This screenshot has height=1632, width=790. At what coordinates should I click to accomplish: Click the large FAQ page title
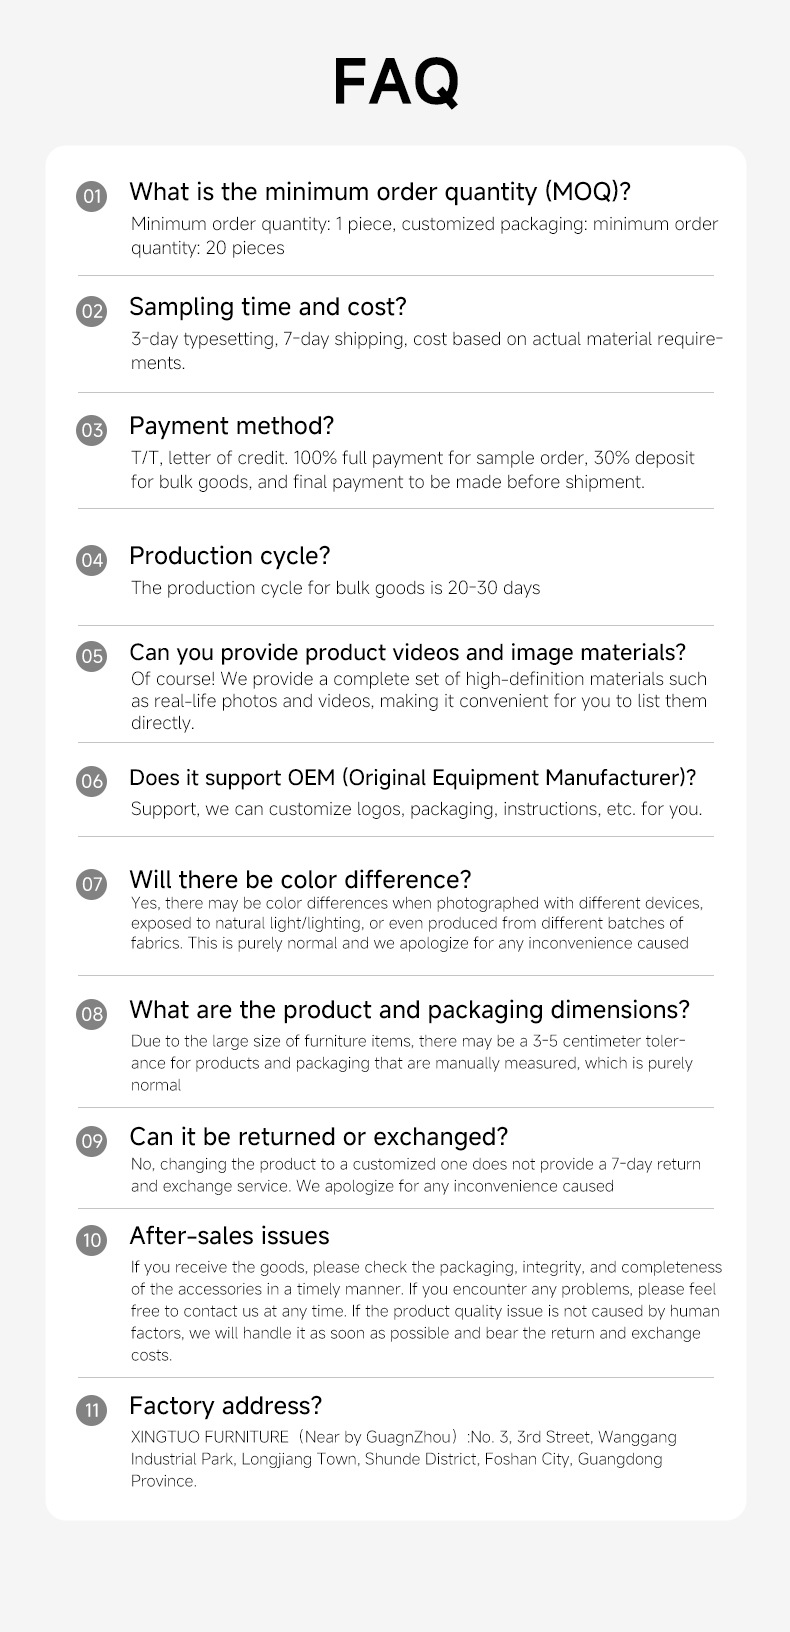(x=396, y=82)
